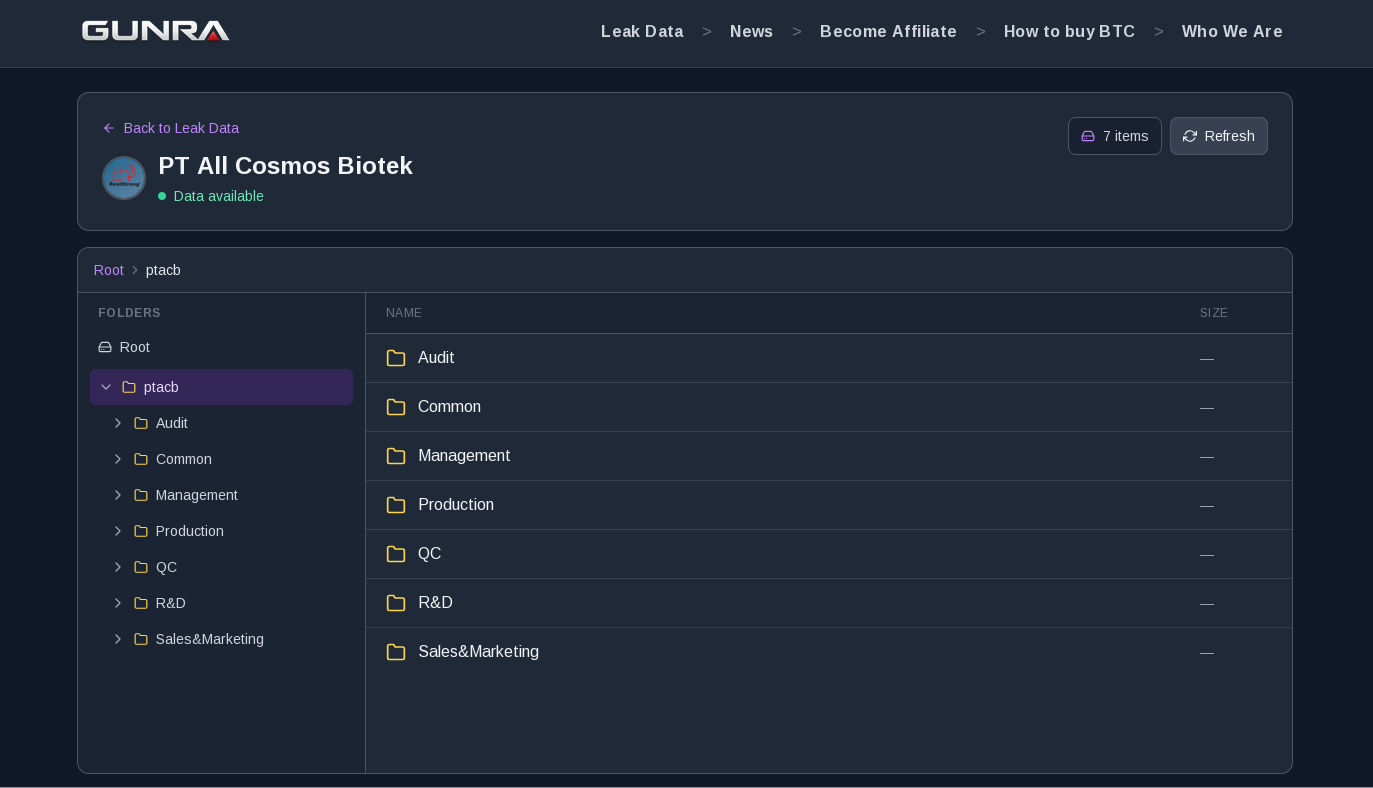Expand the Management folder in sidebar tree
This screenshot has width=1373, height=788.
coord(118,495)
